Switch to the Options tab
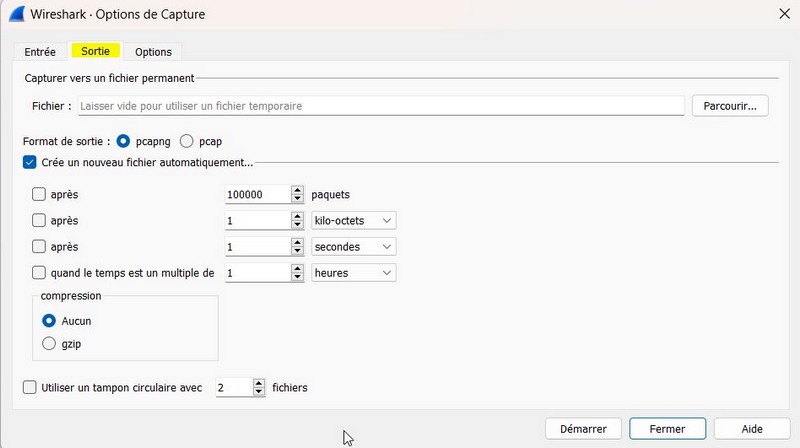Image resolution: width=800 pixels, height=448 pixels. click(x=153, y=52)
